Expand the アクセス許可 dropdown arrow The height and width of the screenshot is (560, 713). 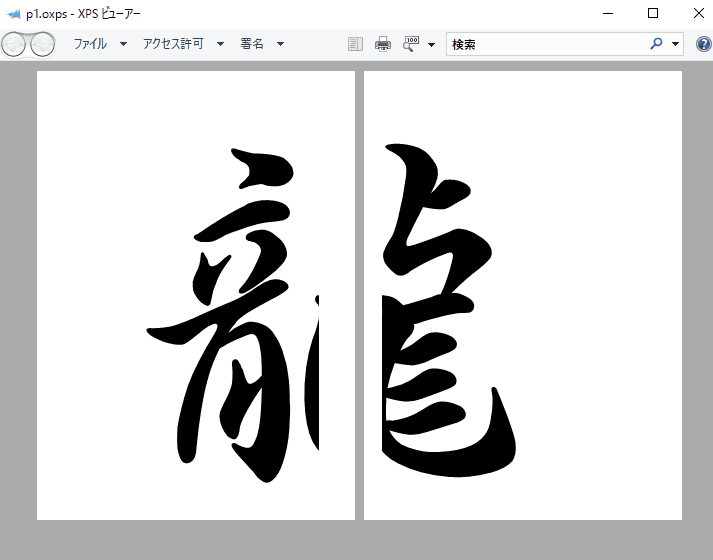(220, 44)
